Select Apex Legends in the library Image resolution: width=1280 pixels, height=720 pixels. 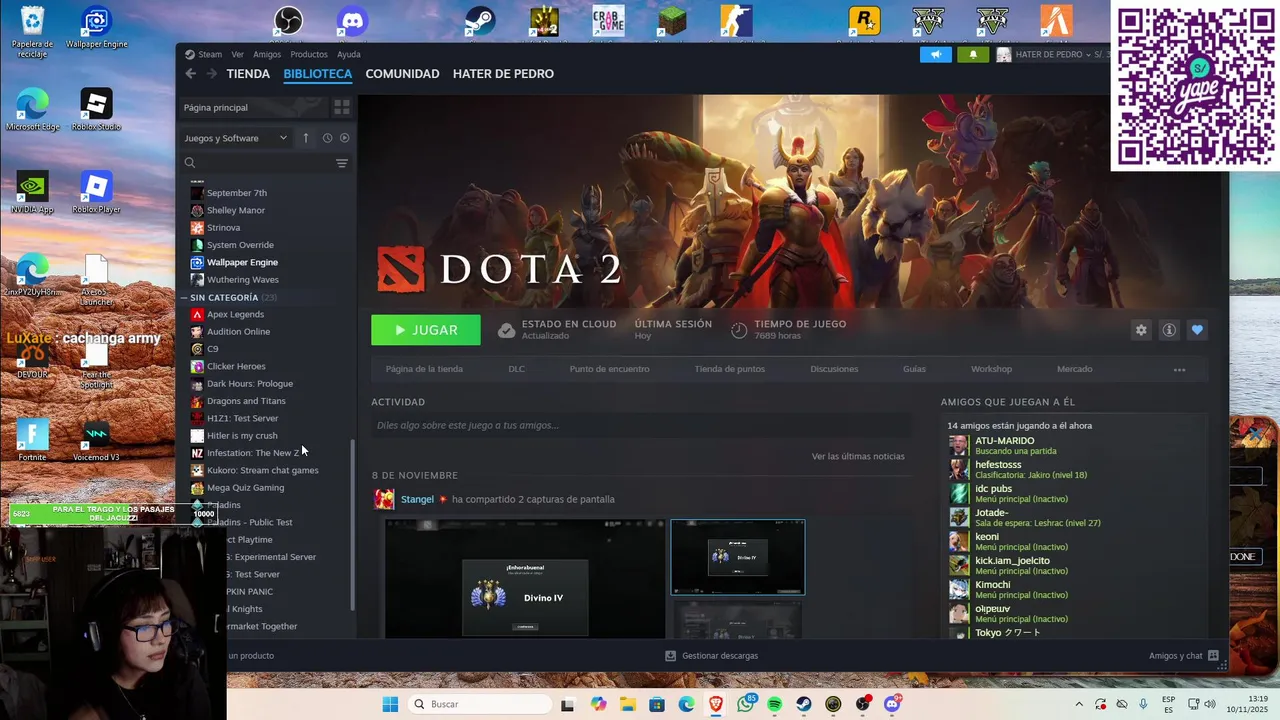[x=235, y=314]
